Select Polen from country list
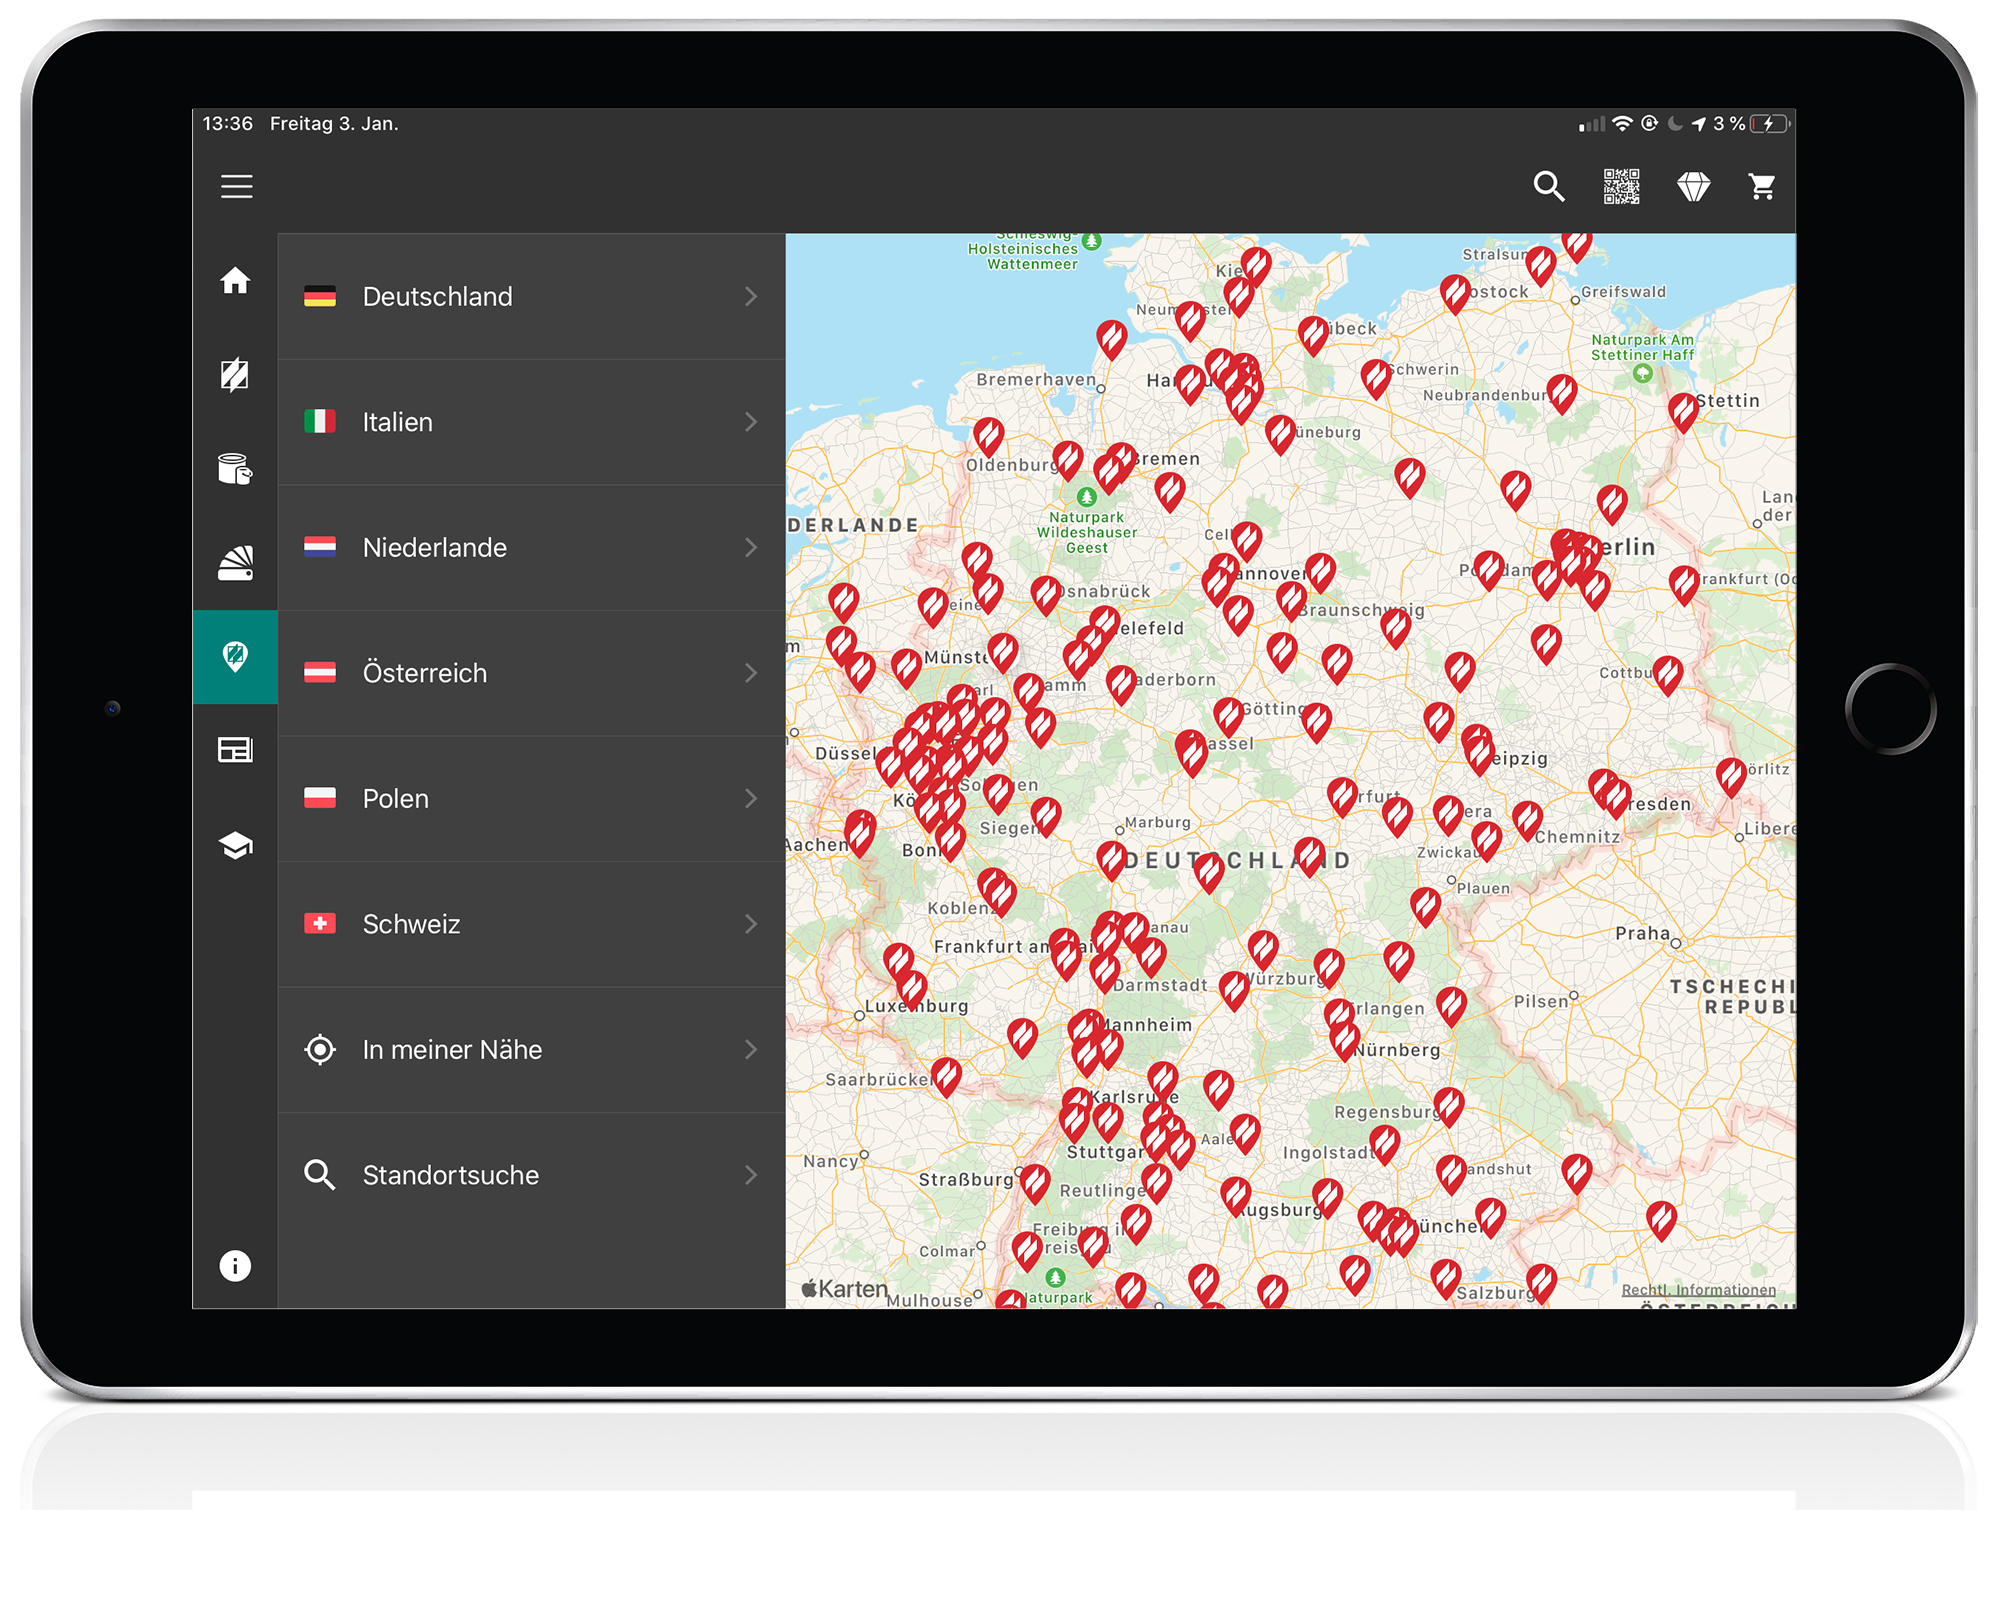 point(531,799)
